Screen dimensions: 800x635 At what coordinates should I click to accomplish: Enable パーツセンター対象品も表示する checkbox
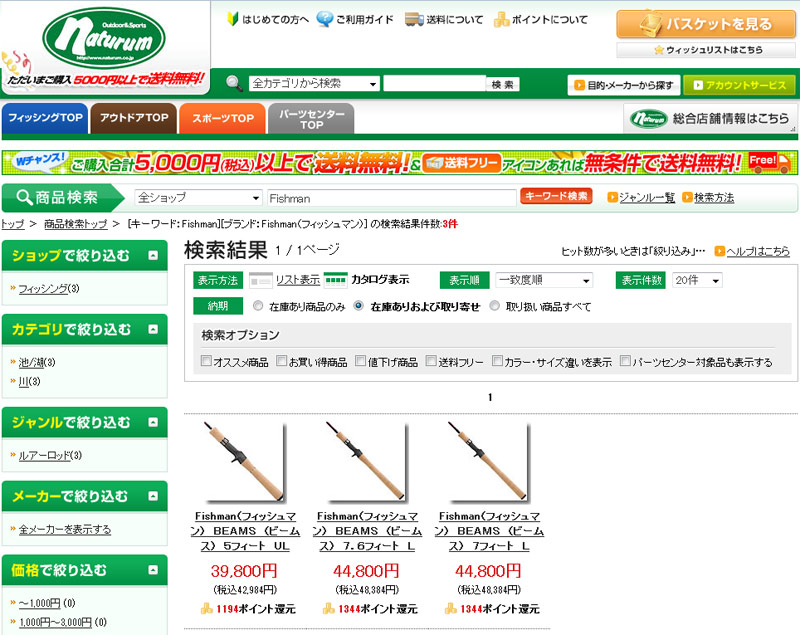[626, 361]
